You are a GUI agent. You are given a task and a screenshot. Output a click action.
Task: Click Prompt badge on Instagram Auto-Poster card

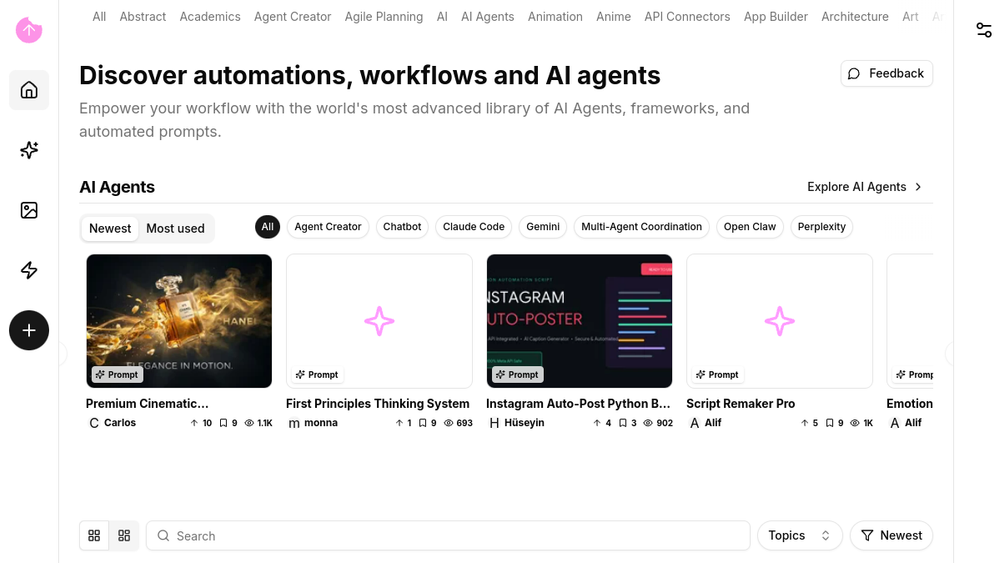[x=517, y=374]
